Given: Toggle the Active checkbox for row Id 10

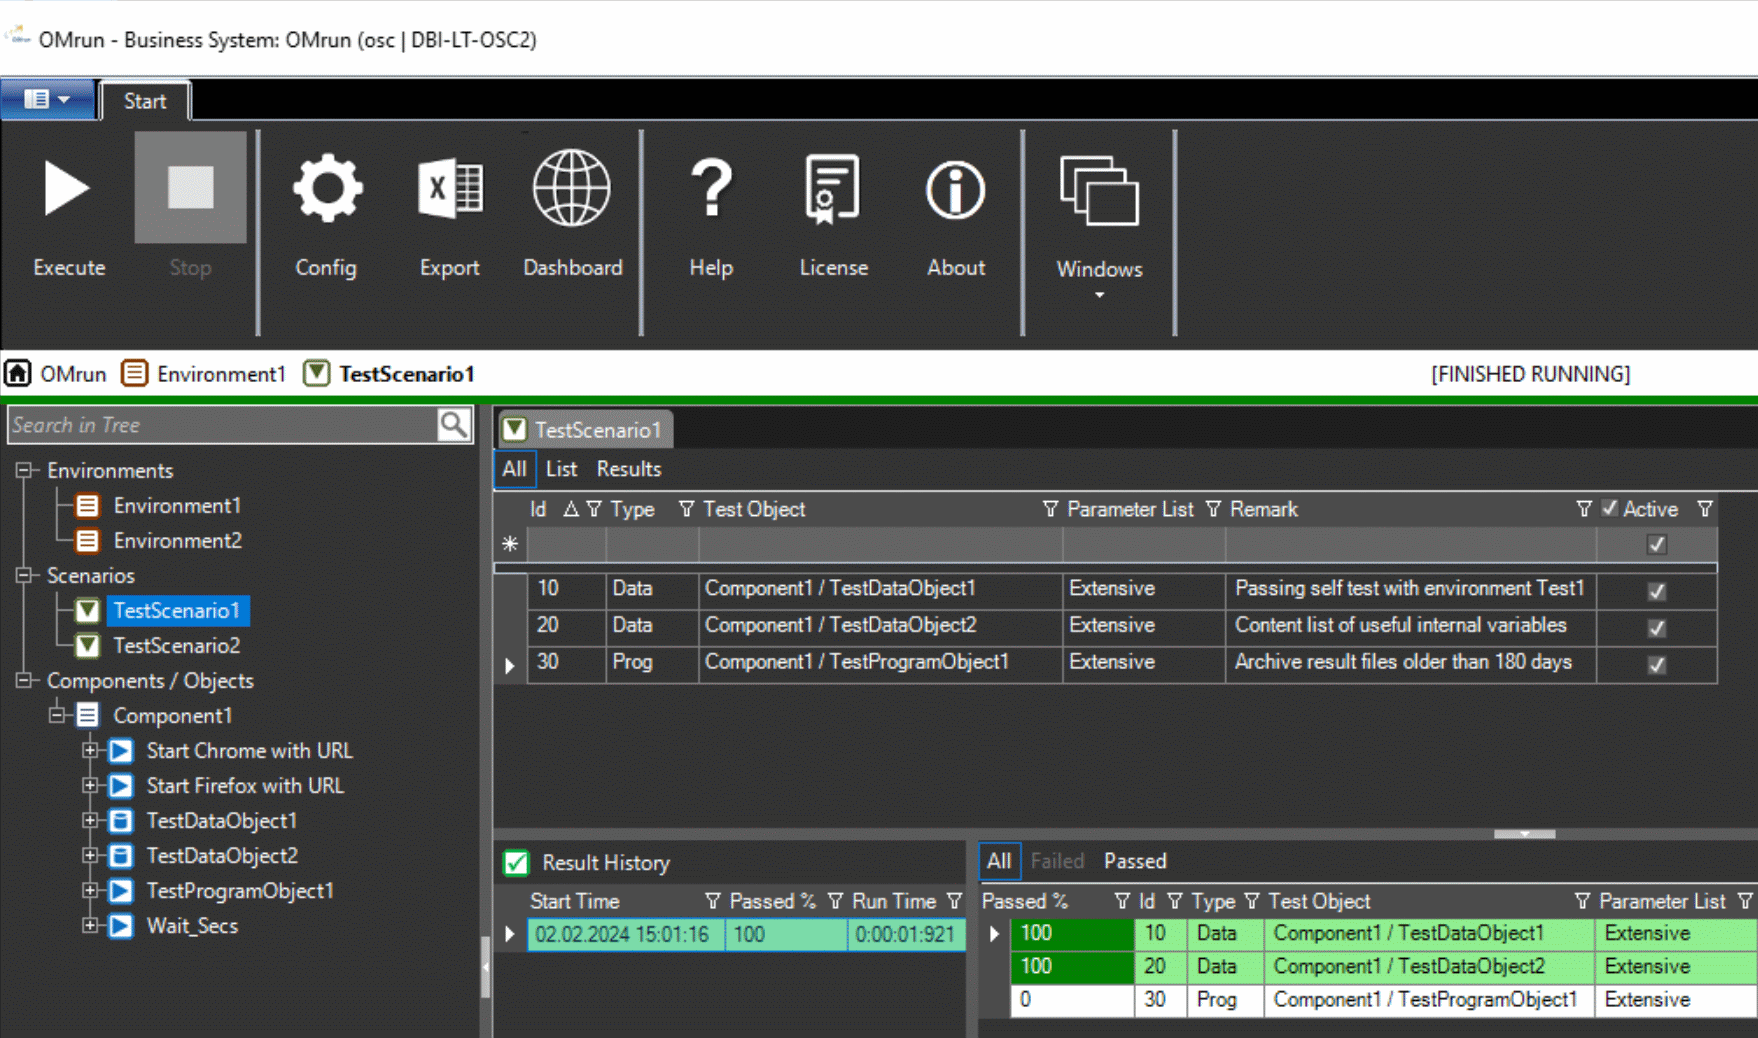Looking at the screenshot, I should [x=1656, y=591].
